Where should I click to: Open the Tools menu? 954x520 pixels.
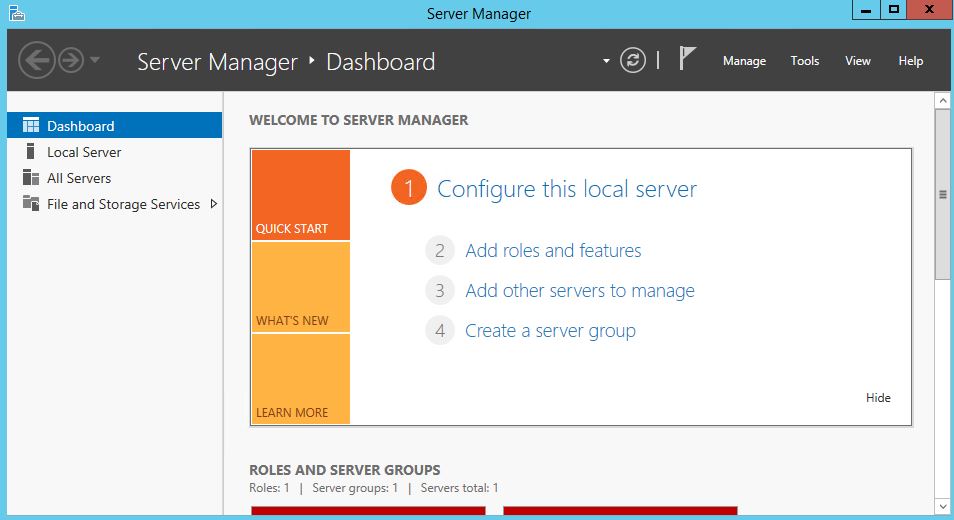coord(805,61)
